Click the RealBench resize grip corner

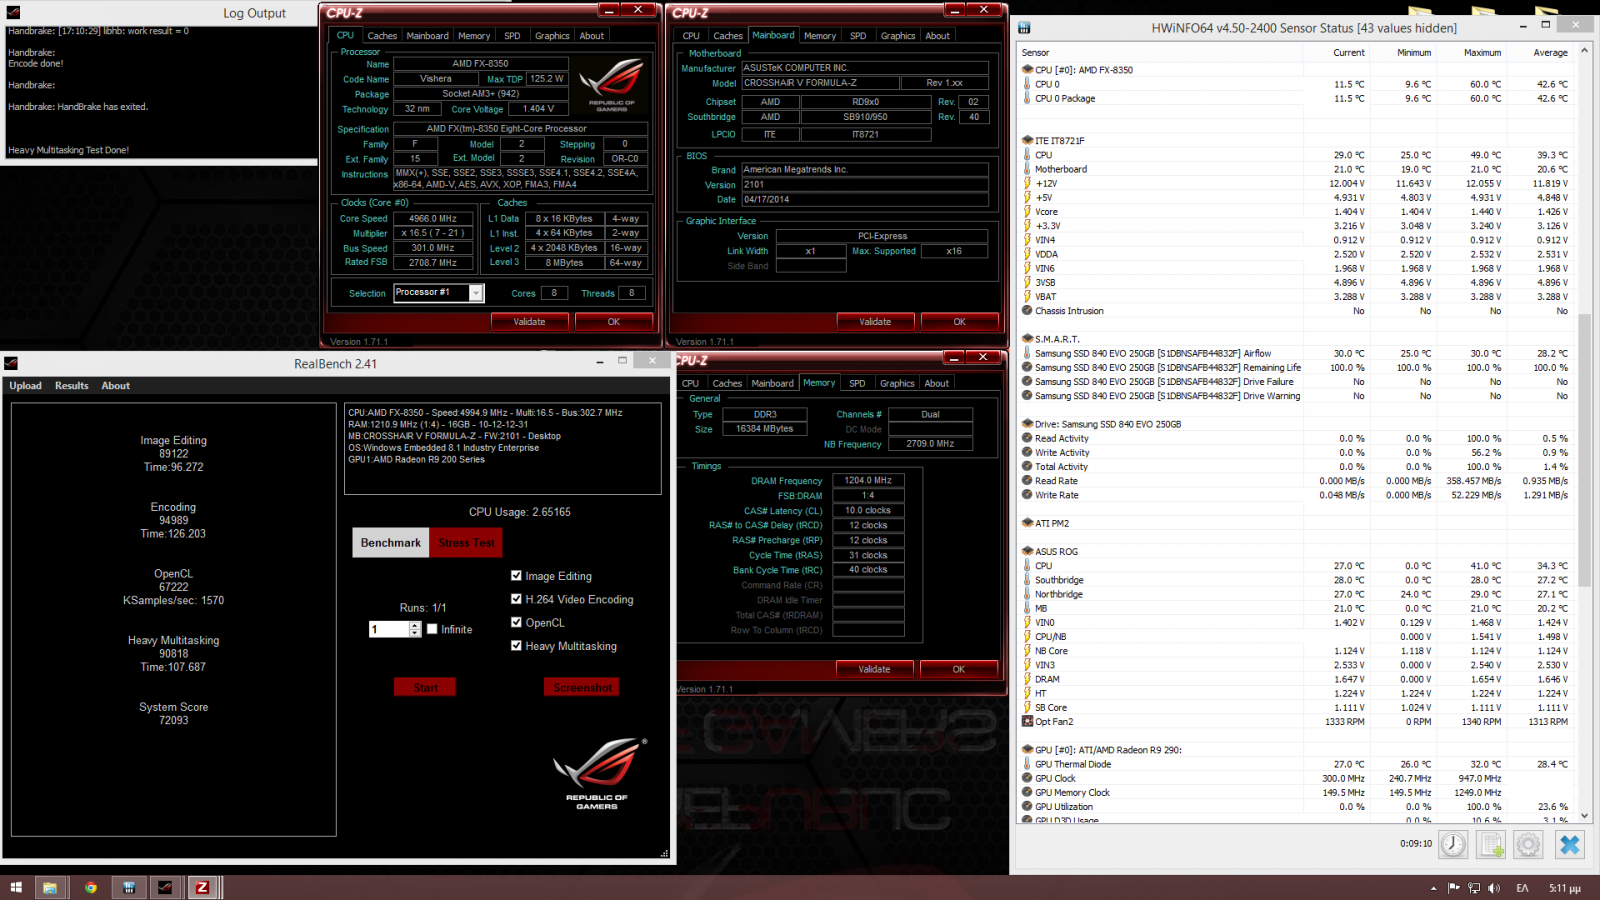tap(664, 853)
